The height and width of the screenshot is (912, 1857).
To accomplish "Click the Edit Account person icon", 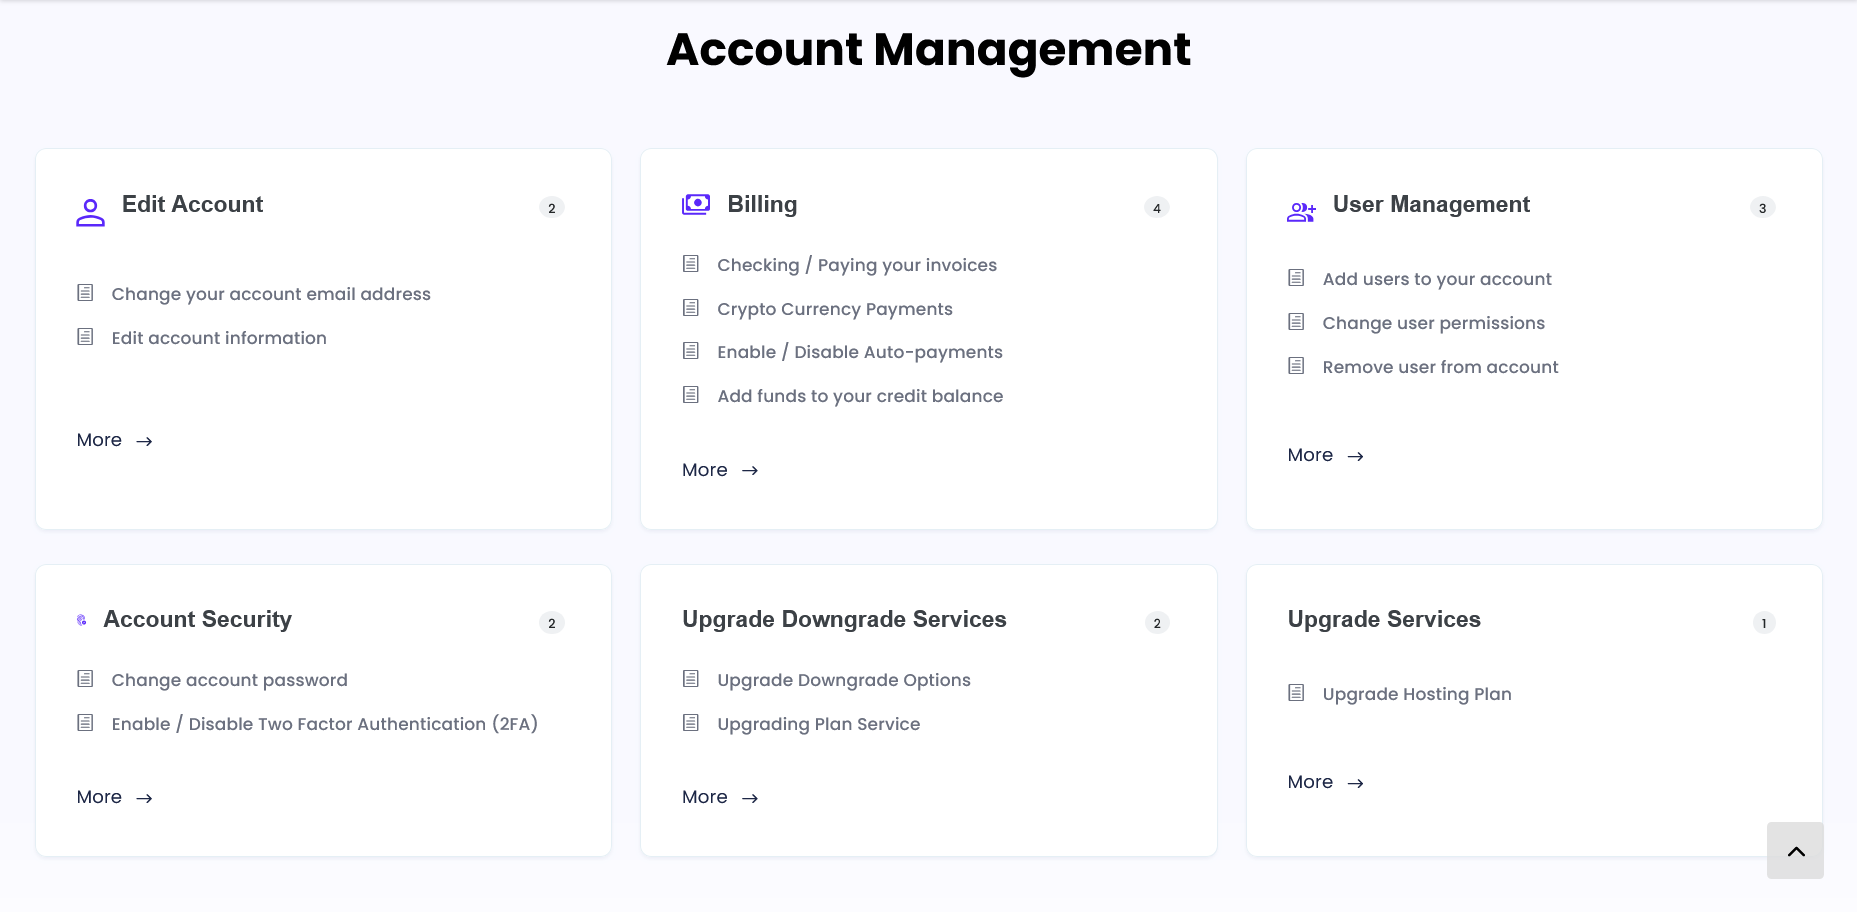I will pyautogui.click(x=90, y=212).
